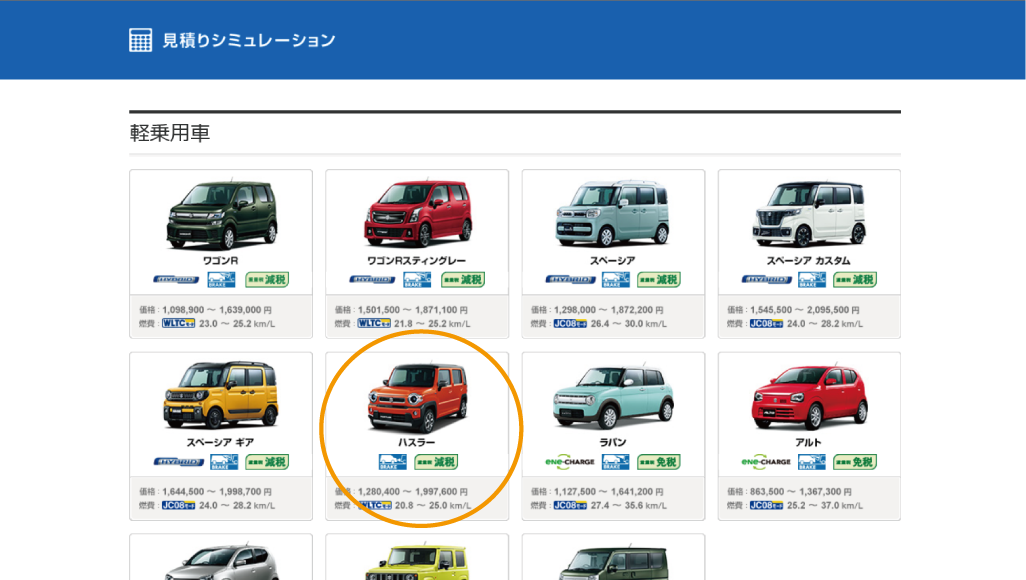Click the JC08 mode badge in スペーシア card
The width and height of the screenshot is (1026, 580).
[x=570, y=323]
